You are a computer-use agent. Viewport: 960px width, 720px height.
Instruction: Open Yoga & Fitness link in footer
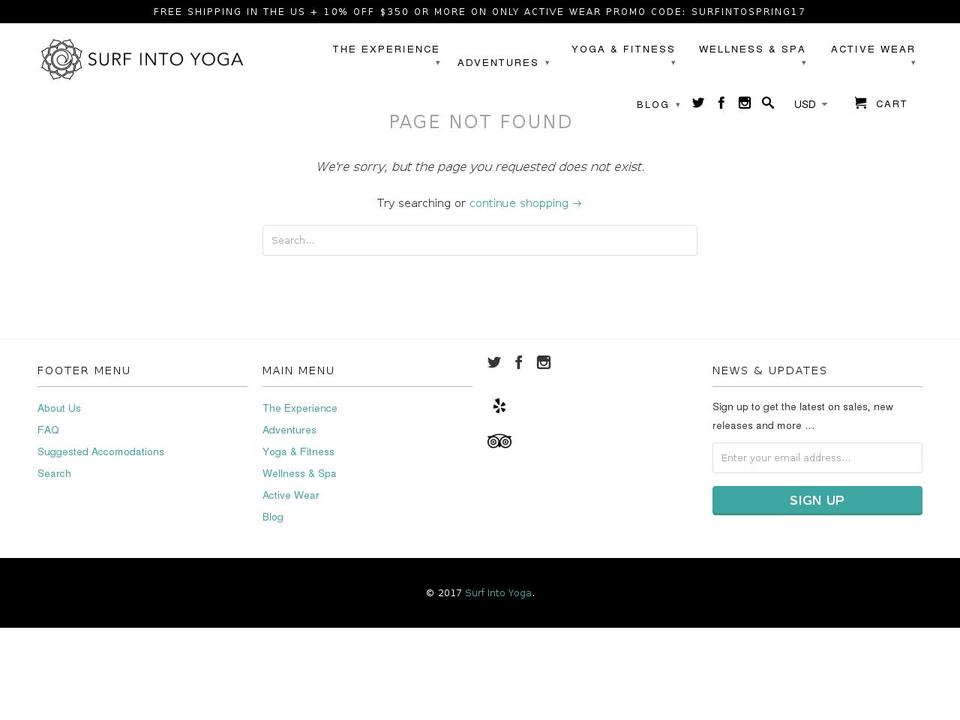pyautogui.click(x=298, y=452)
